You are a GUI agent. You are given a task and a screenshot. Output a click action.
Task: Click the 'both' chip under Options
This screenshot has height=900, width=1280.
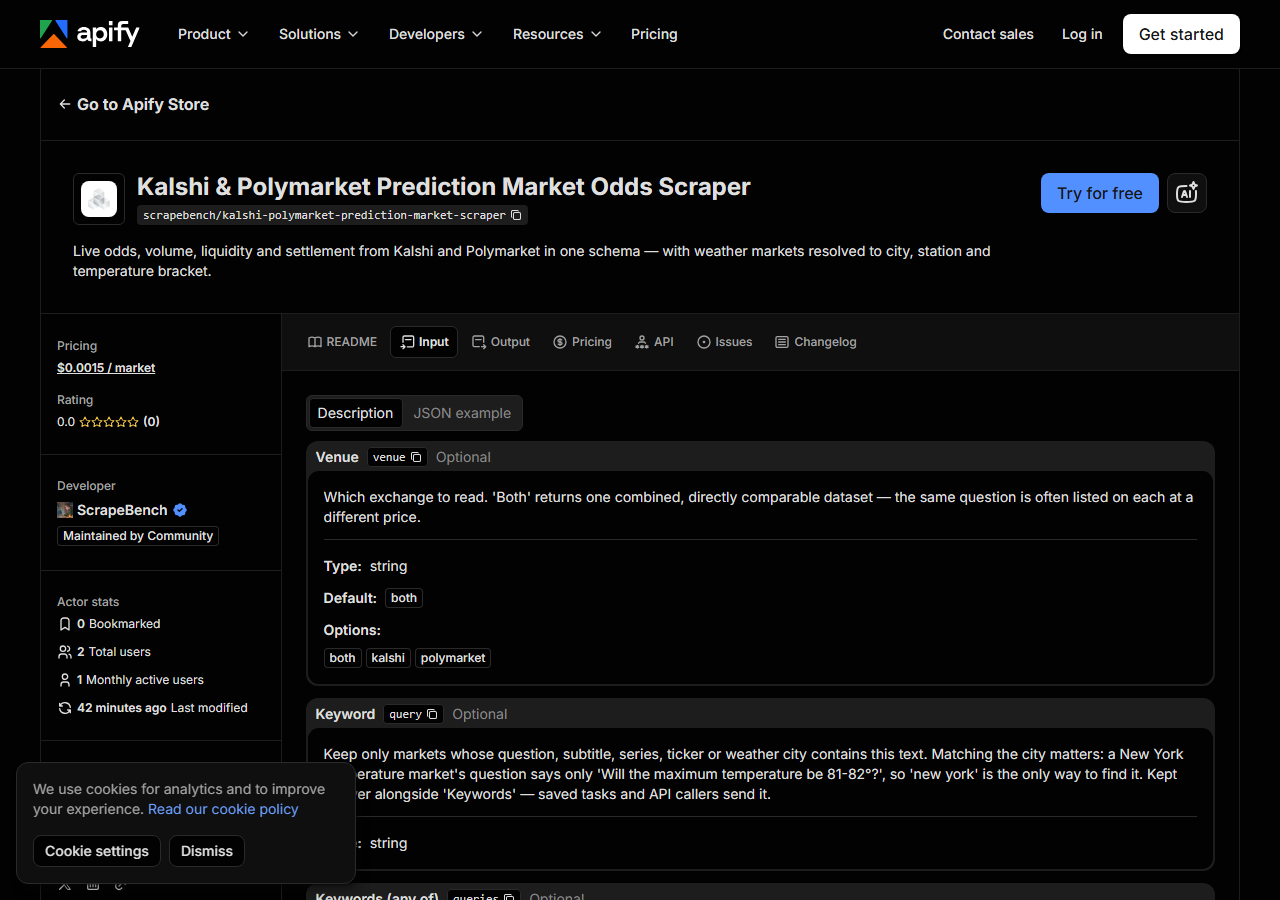coord(342,658)
